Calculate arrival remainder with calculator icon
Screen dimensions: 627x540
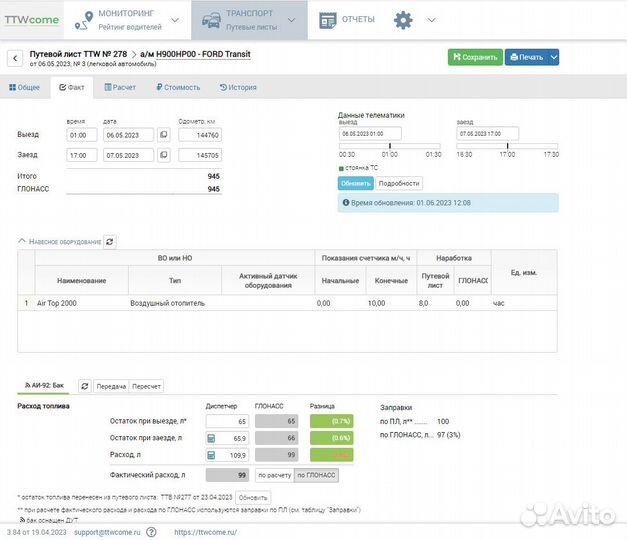(x=211, y=438)
